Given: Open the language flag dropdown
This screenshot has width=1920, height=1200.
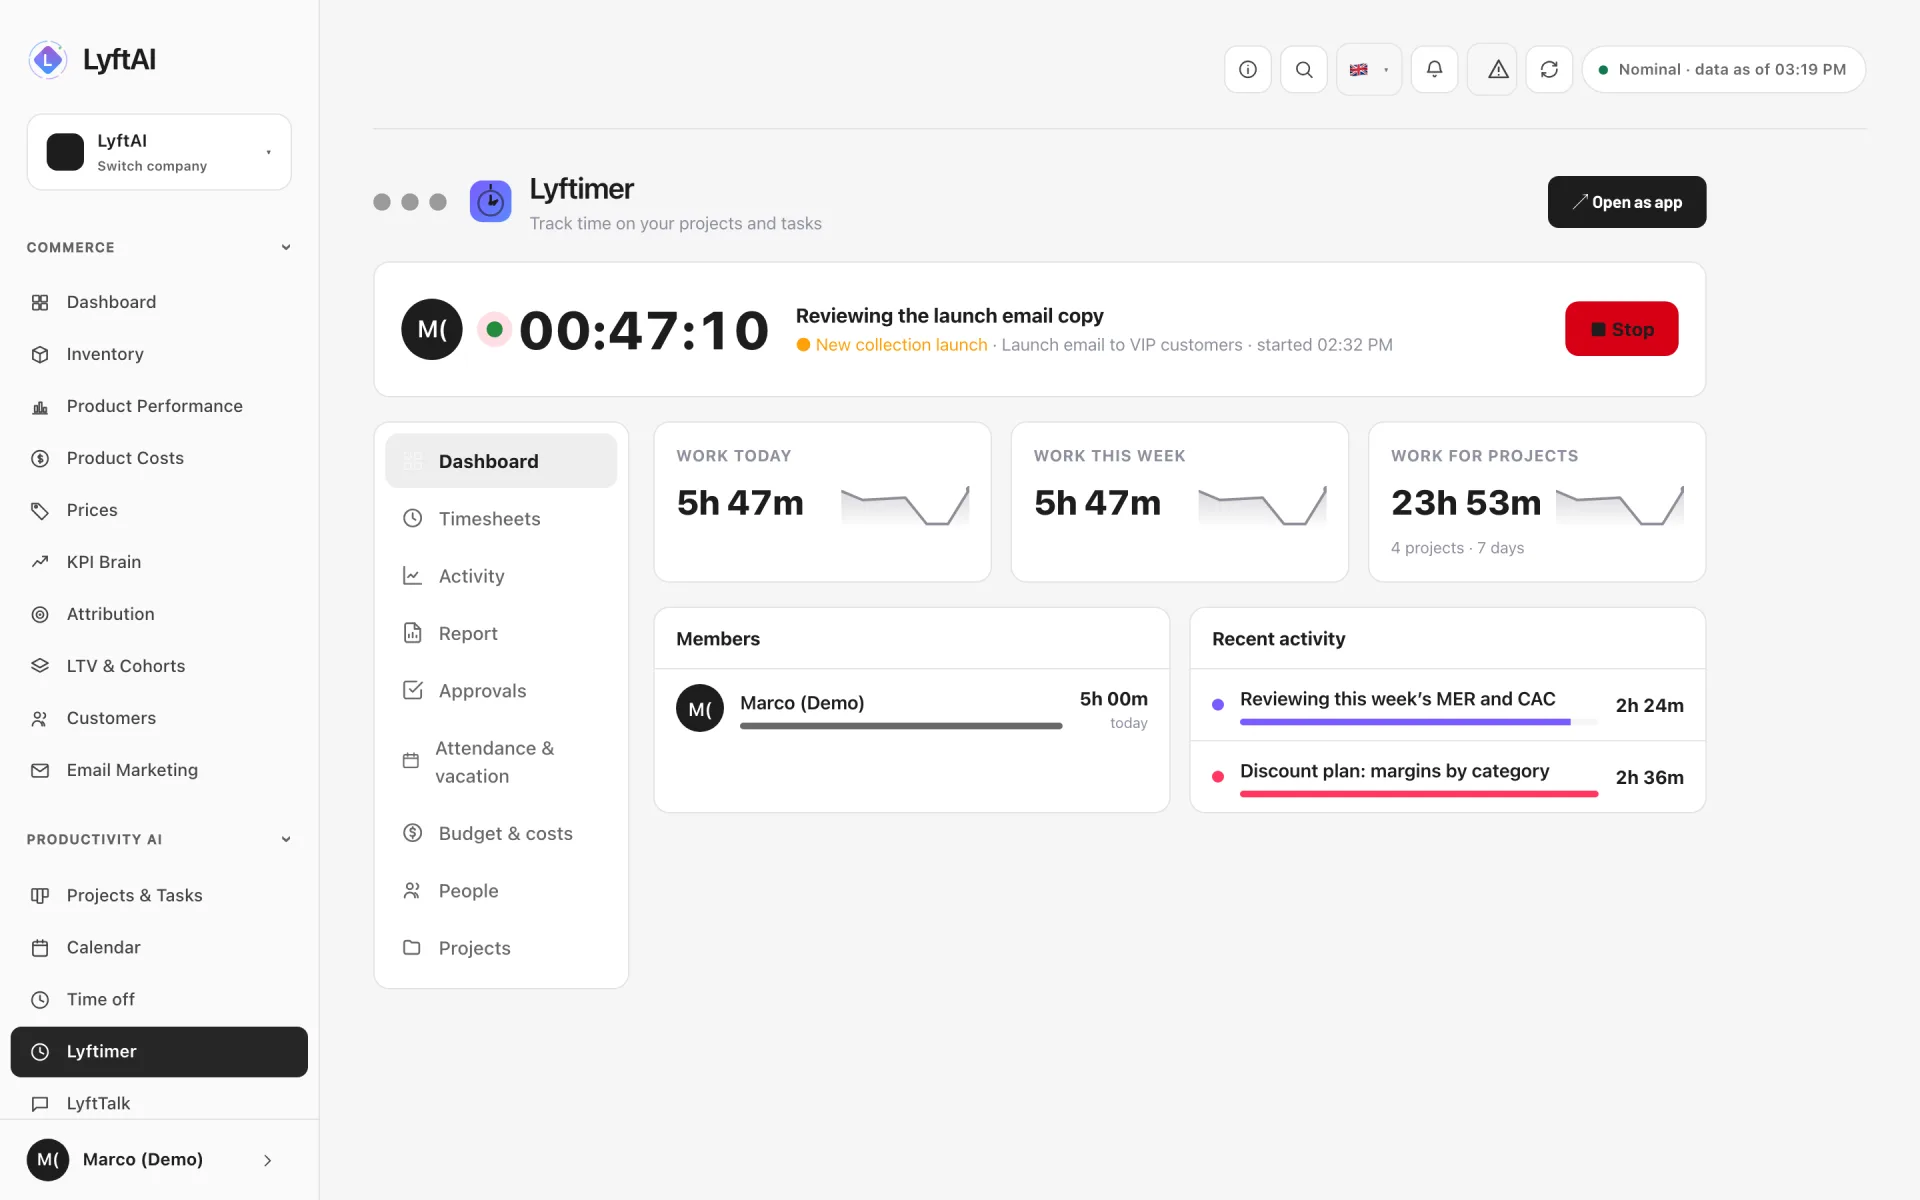Looking at the screenshot, I should (1369, 69).
